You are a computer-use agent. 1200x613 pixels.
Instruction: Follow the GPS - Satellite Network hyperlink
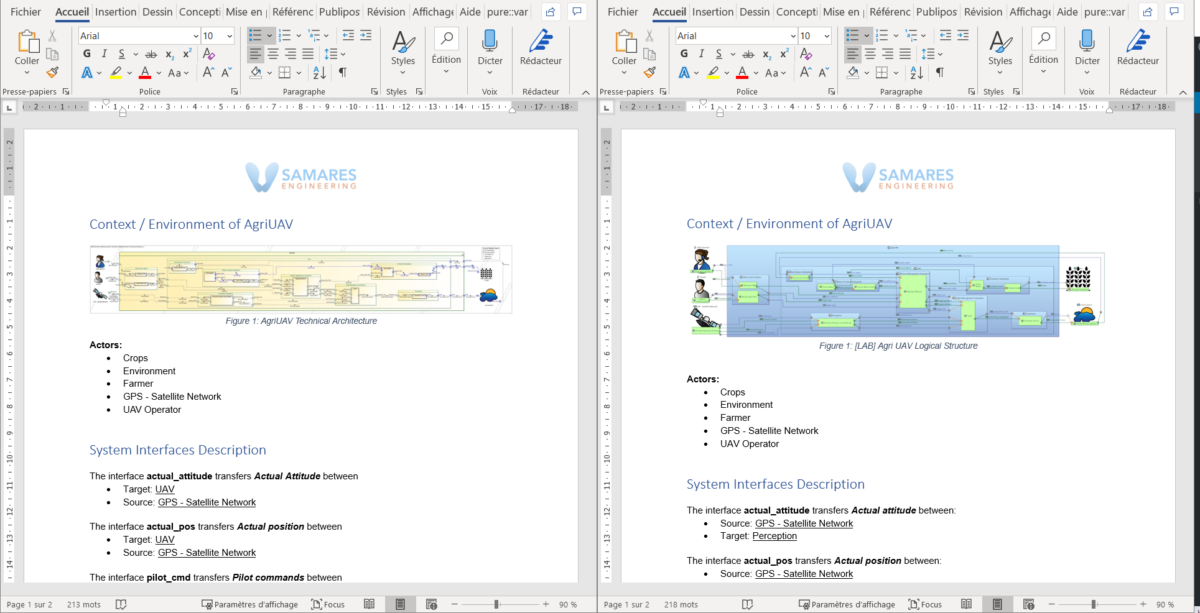206,501
